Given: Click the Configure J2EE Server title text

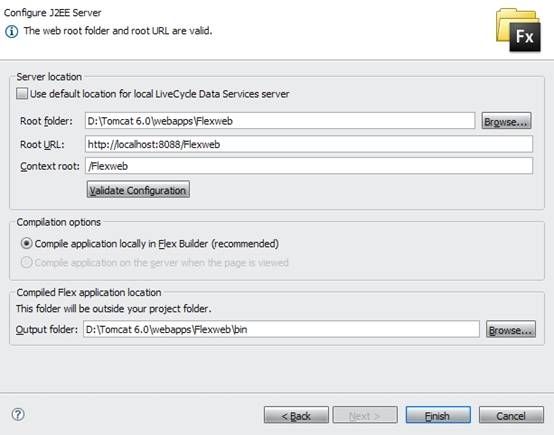Looking at the screenshot, I should click(52, 13).
